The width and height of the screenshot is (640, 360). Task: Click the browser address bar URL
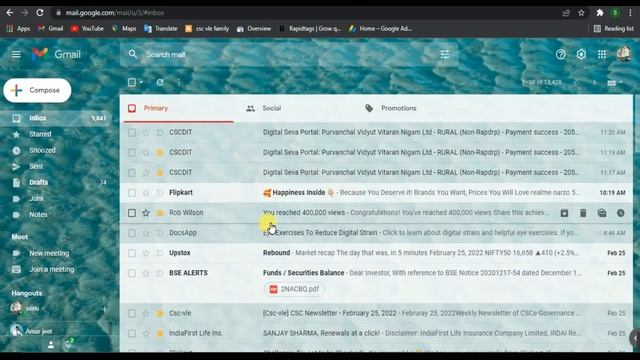click(115, 13)
